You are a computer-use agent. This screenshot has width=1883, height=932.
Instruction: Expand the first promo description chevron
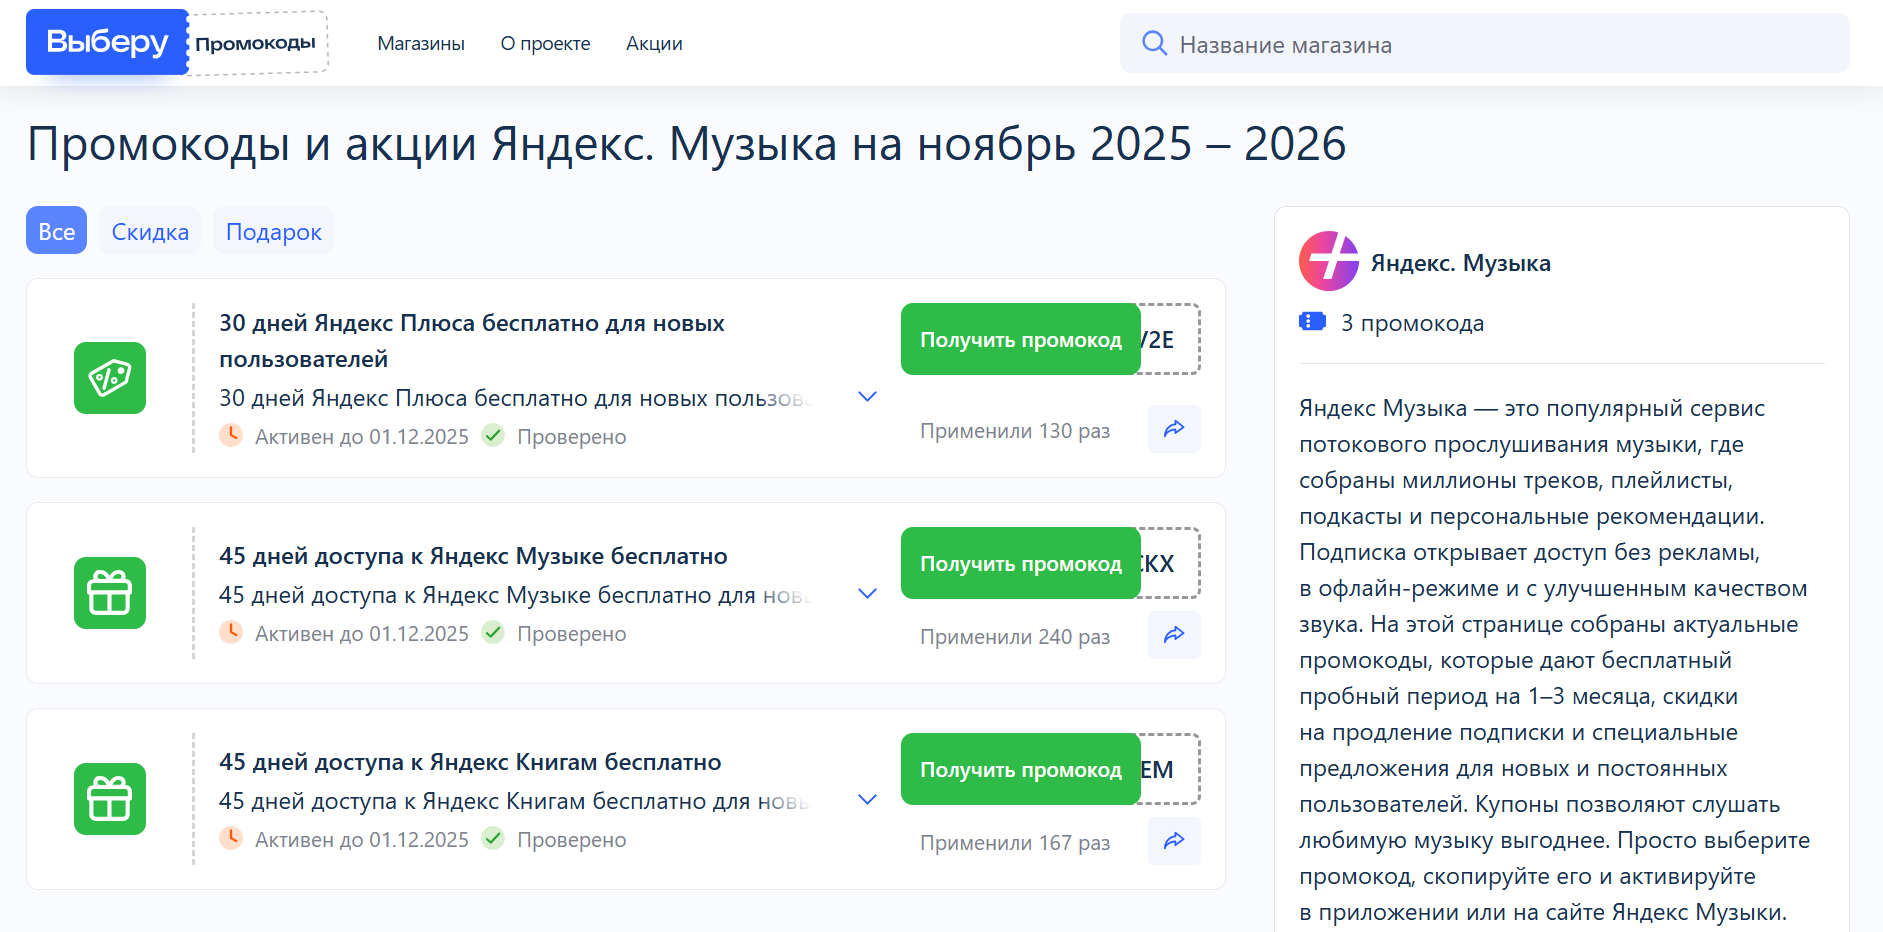pos(867,397)
